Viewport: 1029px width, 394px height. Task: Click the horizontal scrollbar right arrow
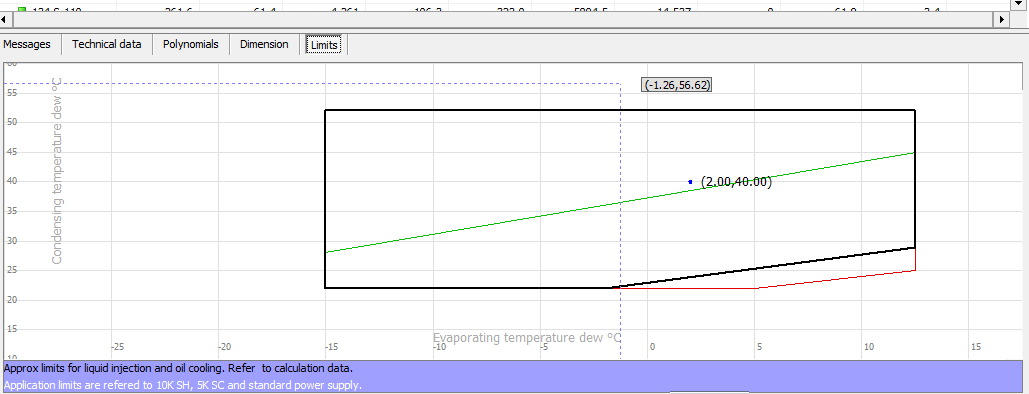pyautogui.click(x=1001, y=20)
